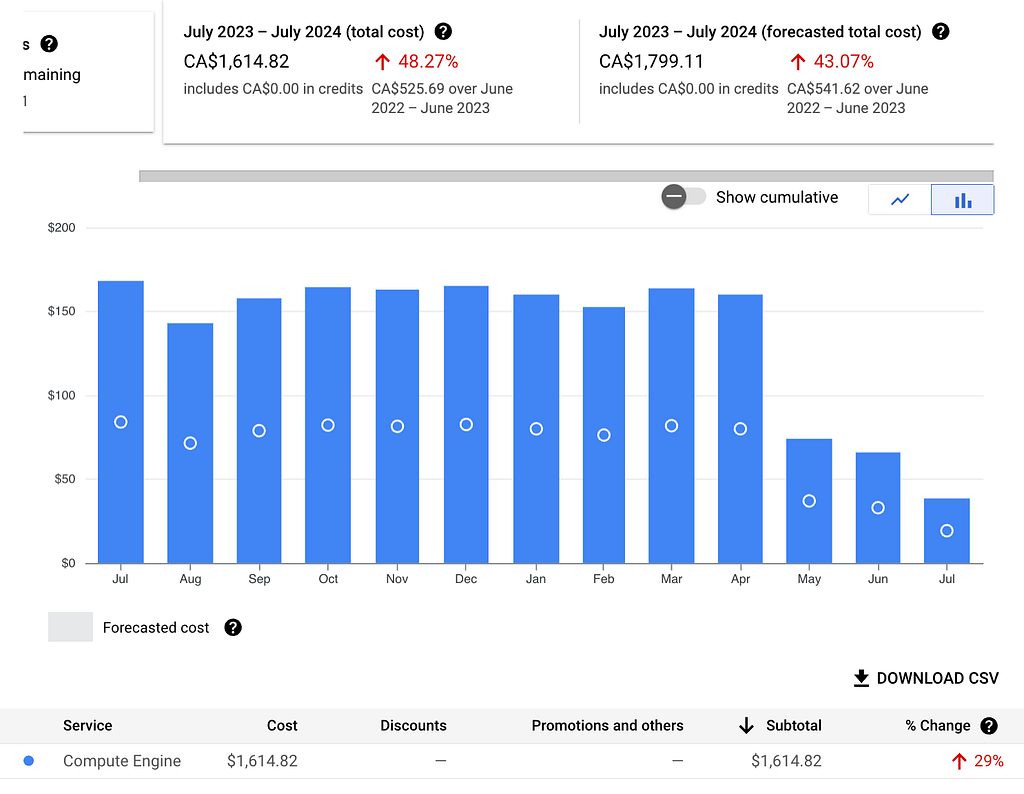Select the Jan bar in chart
Viewport: 1024px width, 794px height.
click(536, 428)
